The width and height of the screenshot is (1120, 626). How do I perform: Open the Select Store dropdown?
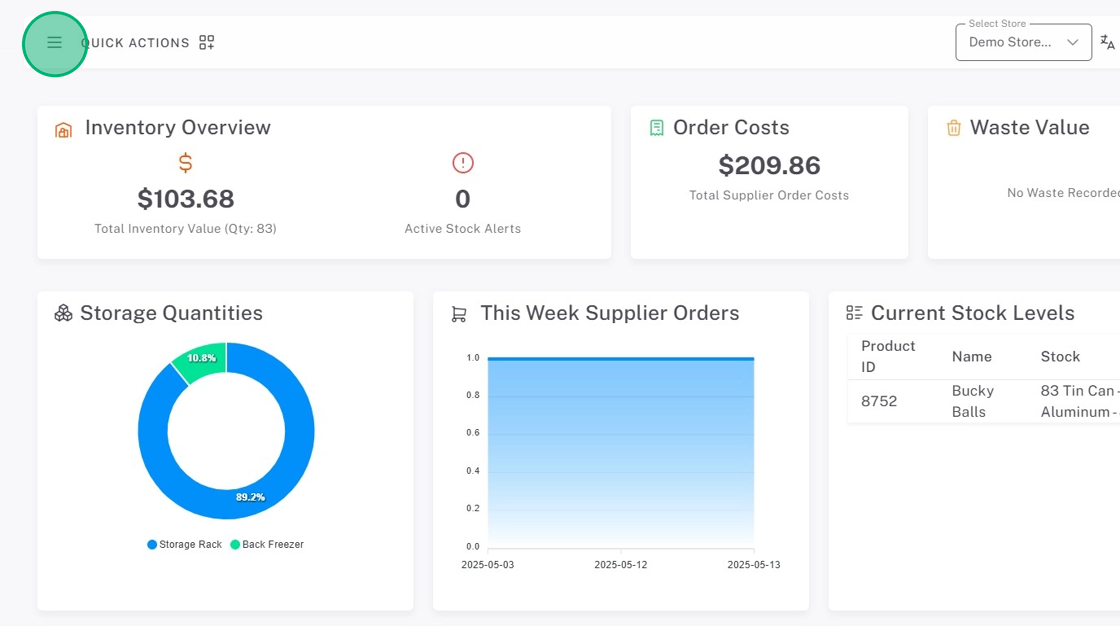pos(1010,43)
